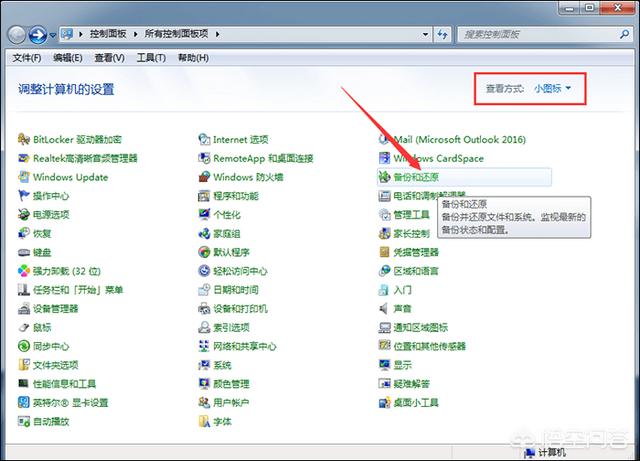Open the 任务栏和「开始」菜单 link
Image resolution: width=640 pixels, height=461 pixels.
(78, 290)
